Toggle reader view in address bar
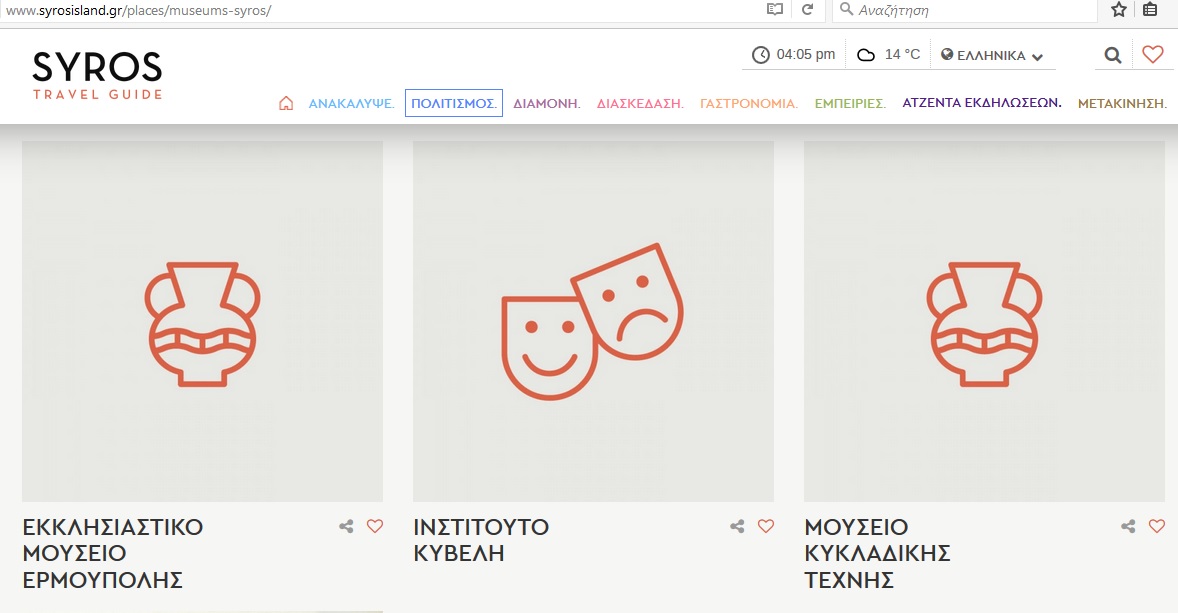 click(774, 10)
